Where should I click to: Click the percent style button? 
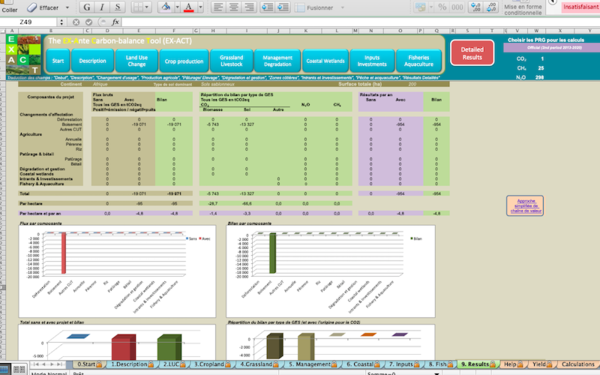442,7
